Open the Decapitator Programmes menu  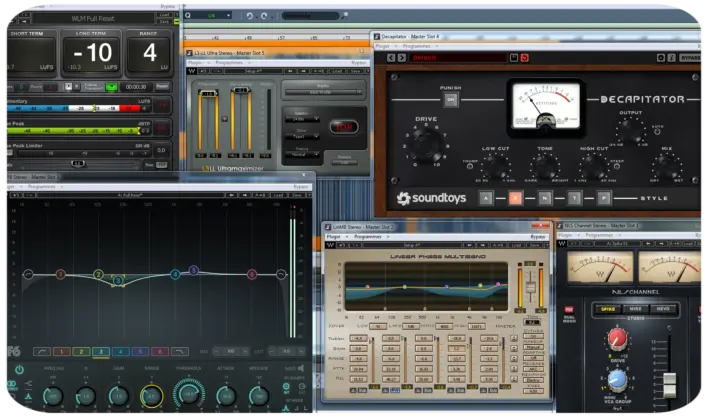[415, 45]
